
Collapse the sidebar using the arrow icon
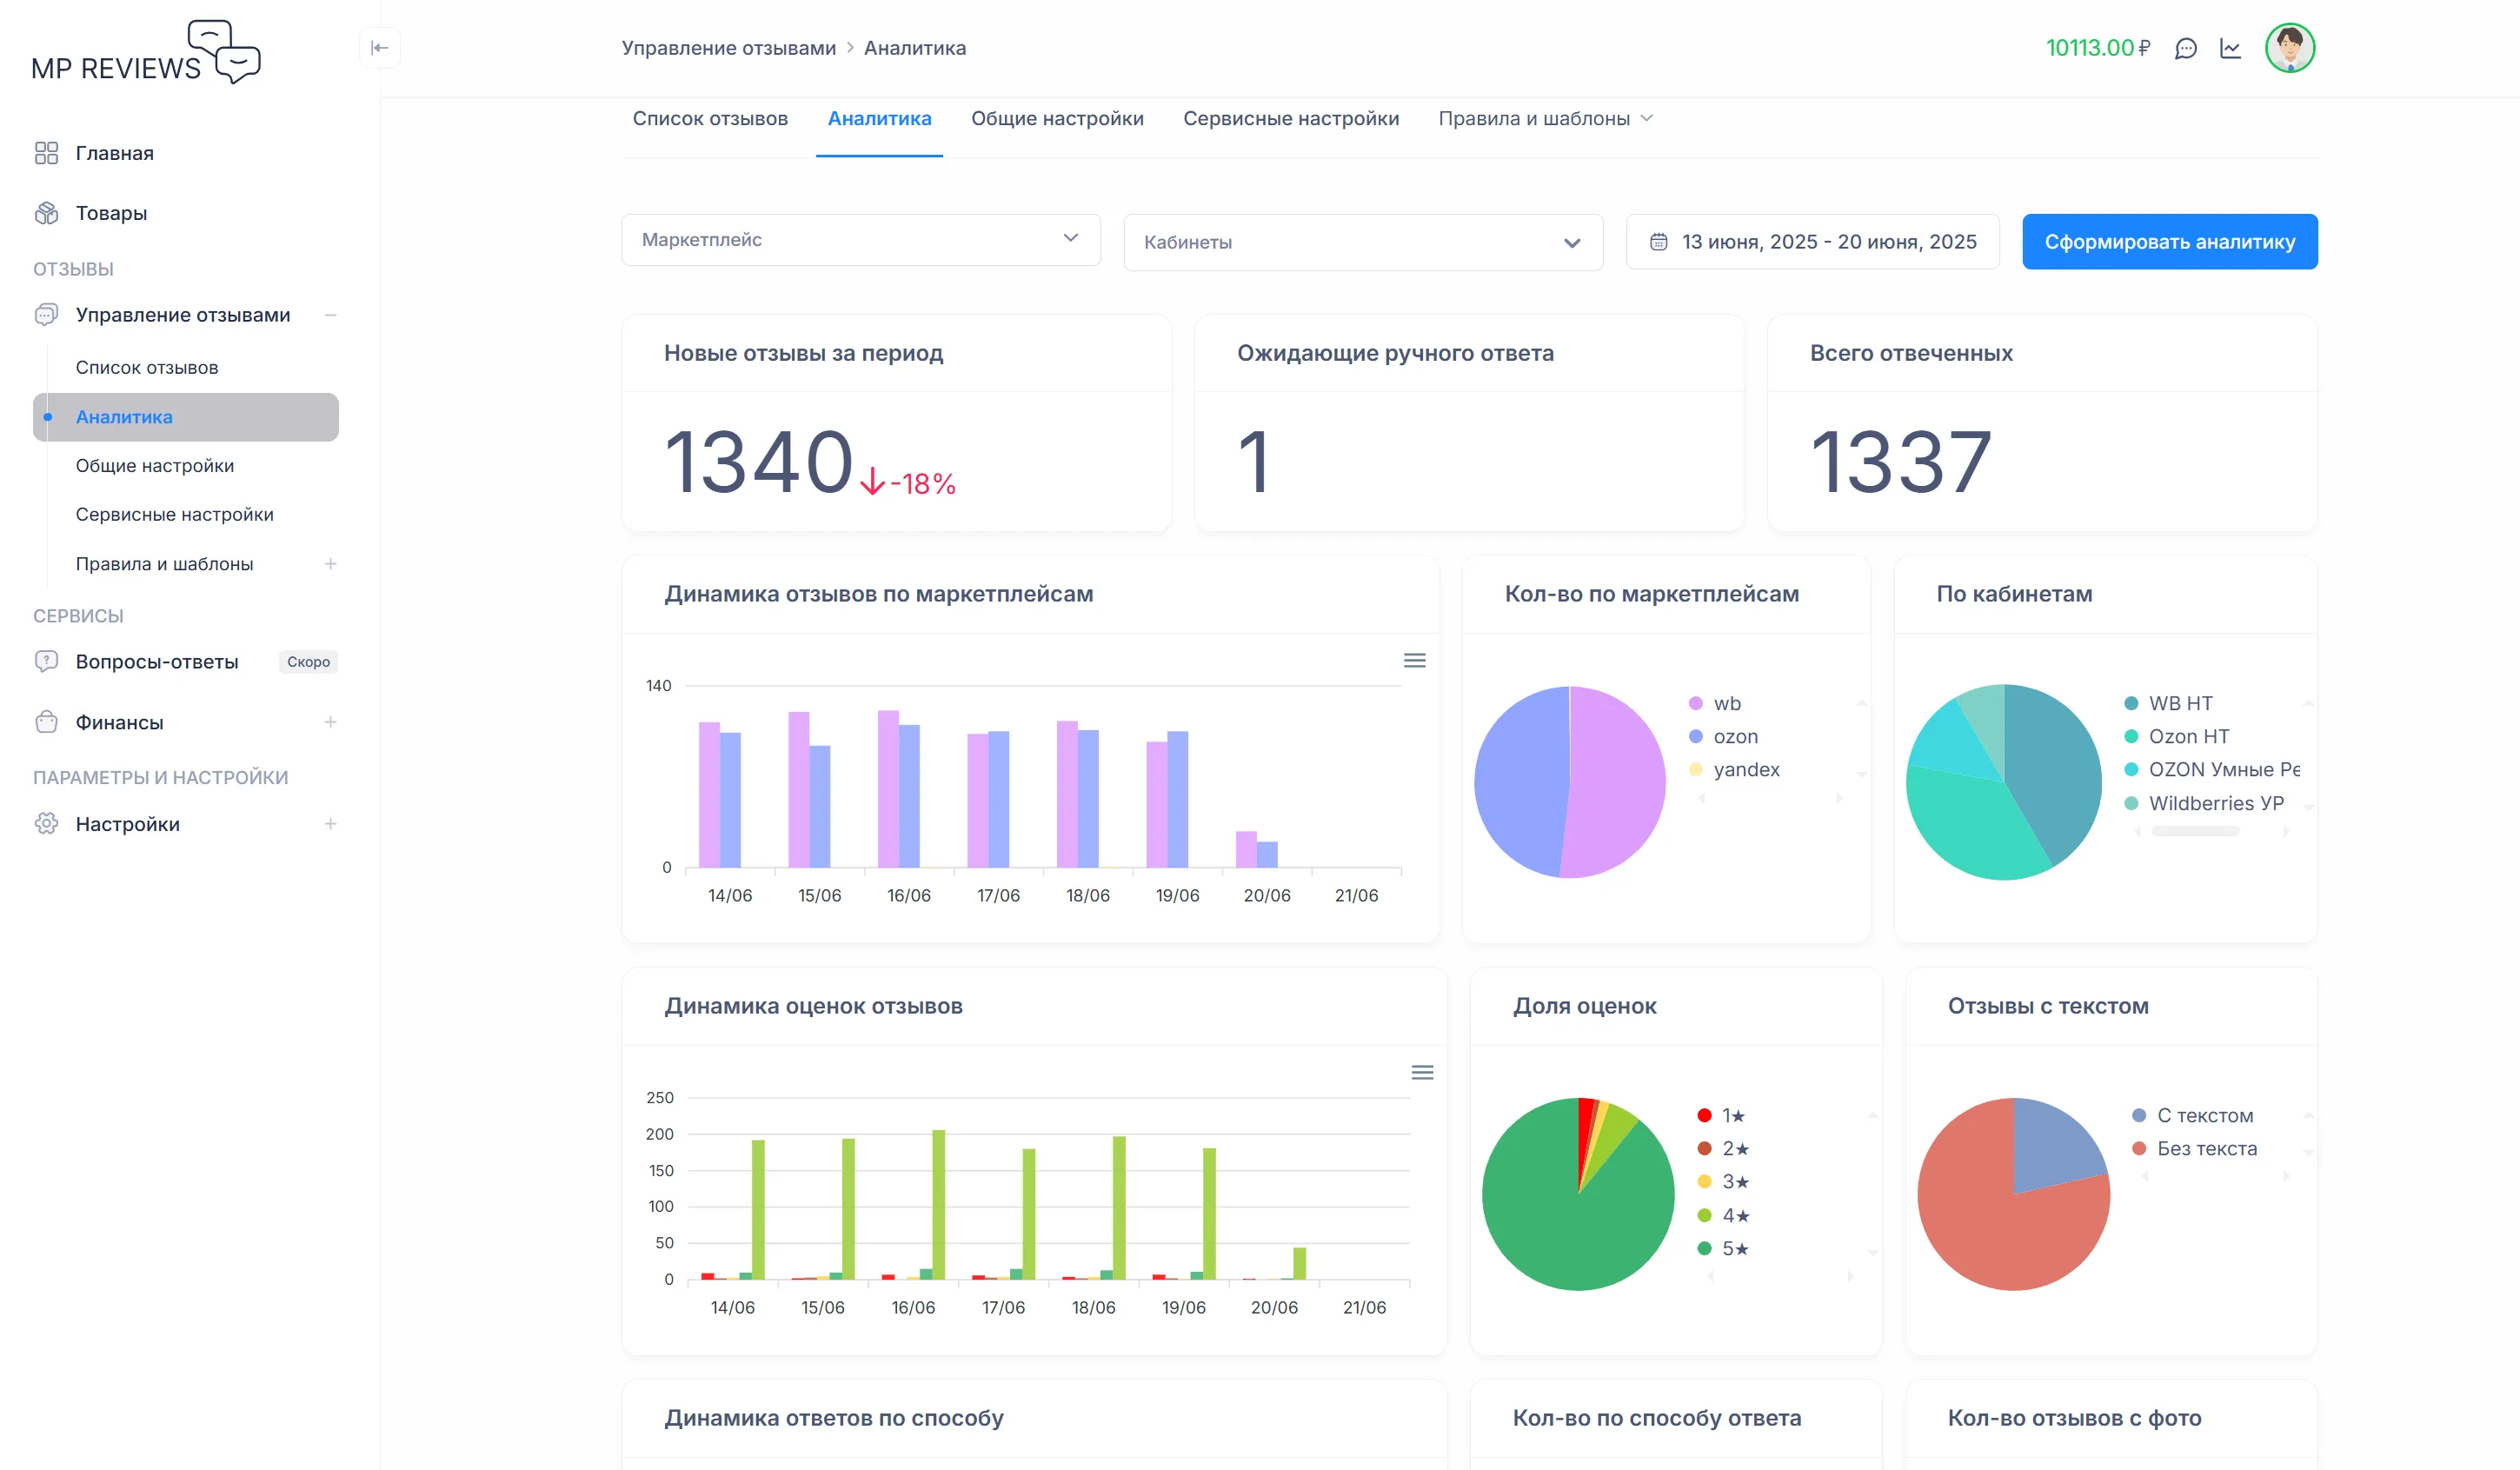pyautogui.click(x=380, y=47)
